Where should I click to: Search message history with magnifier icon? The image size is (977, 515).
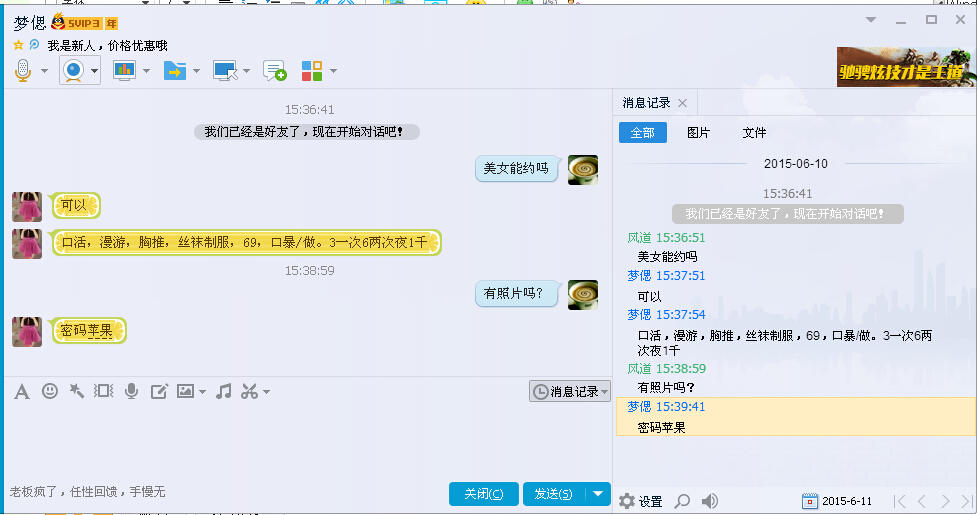pos(683,501)
